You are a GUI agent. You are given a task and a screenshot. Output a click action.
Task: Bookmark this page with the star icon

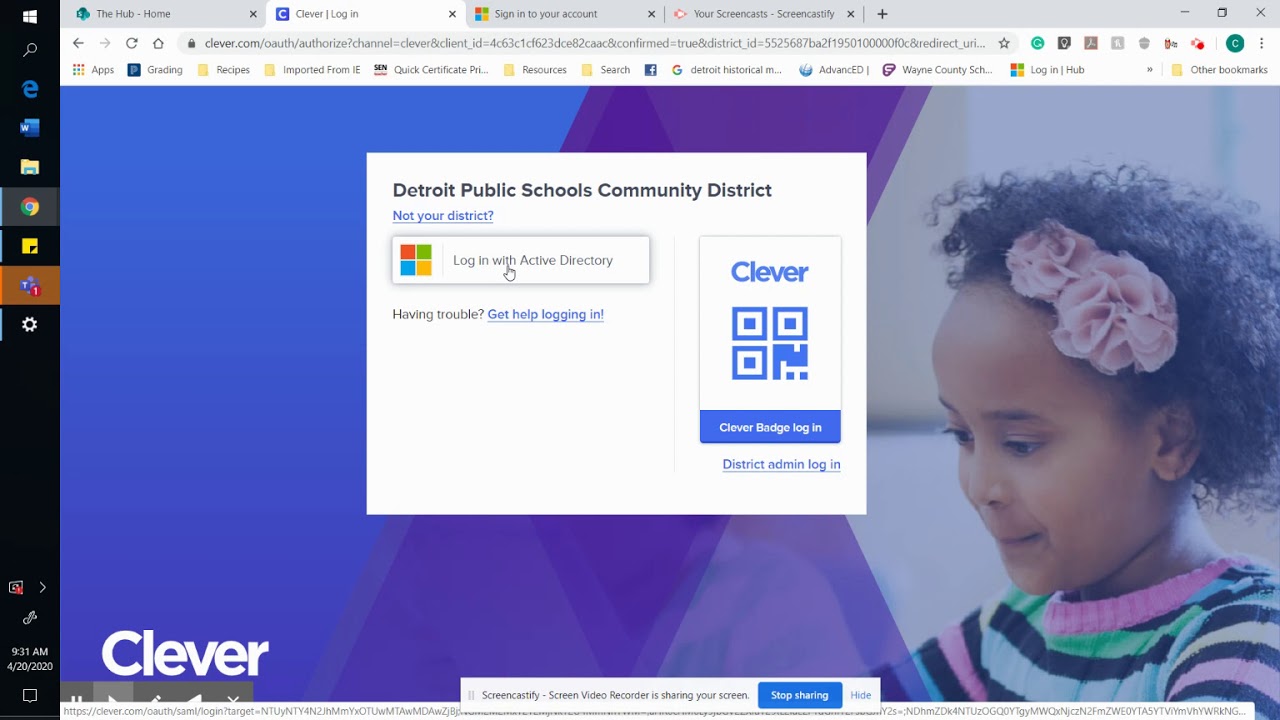click(1004, 43)
